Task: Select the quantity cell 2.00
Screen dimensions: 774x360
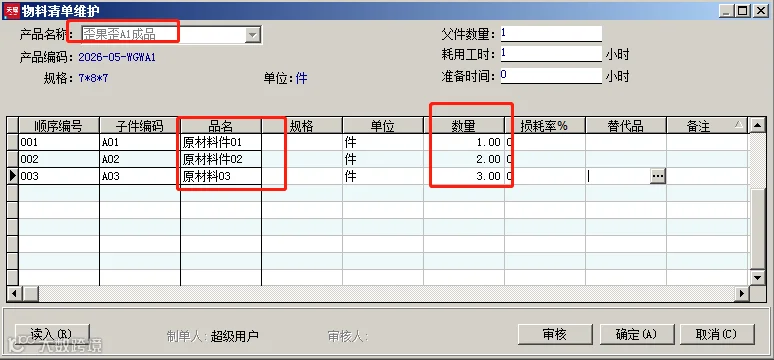Action: (464, 160)
